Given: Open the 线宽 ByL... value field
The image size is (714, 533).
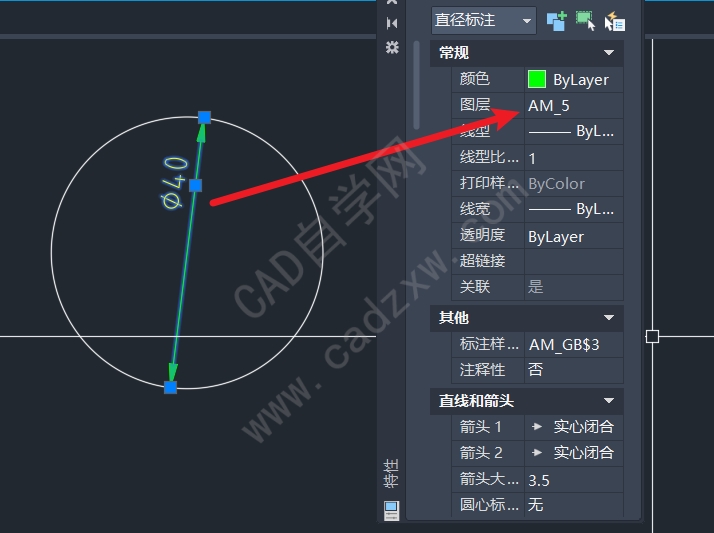Looking at the screenshot, I should click(574, 209).
